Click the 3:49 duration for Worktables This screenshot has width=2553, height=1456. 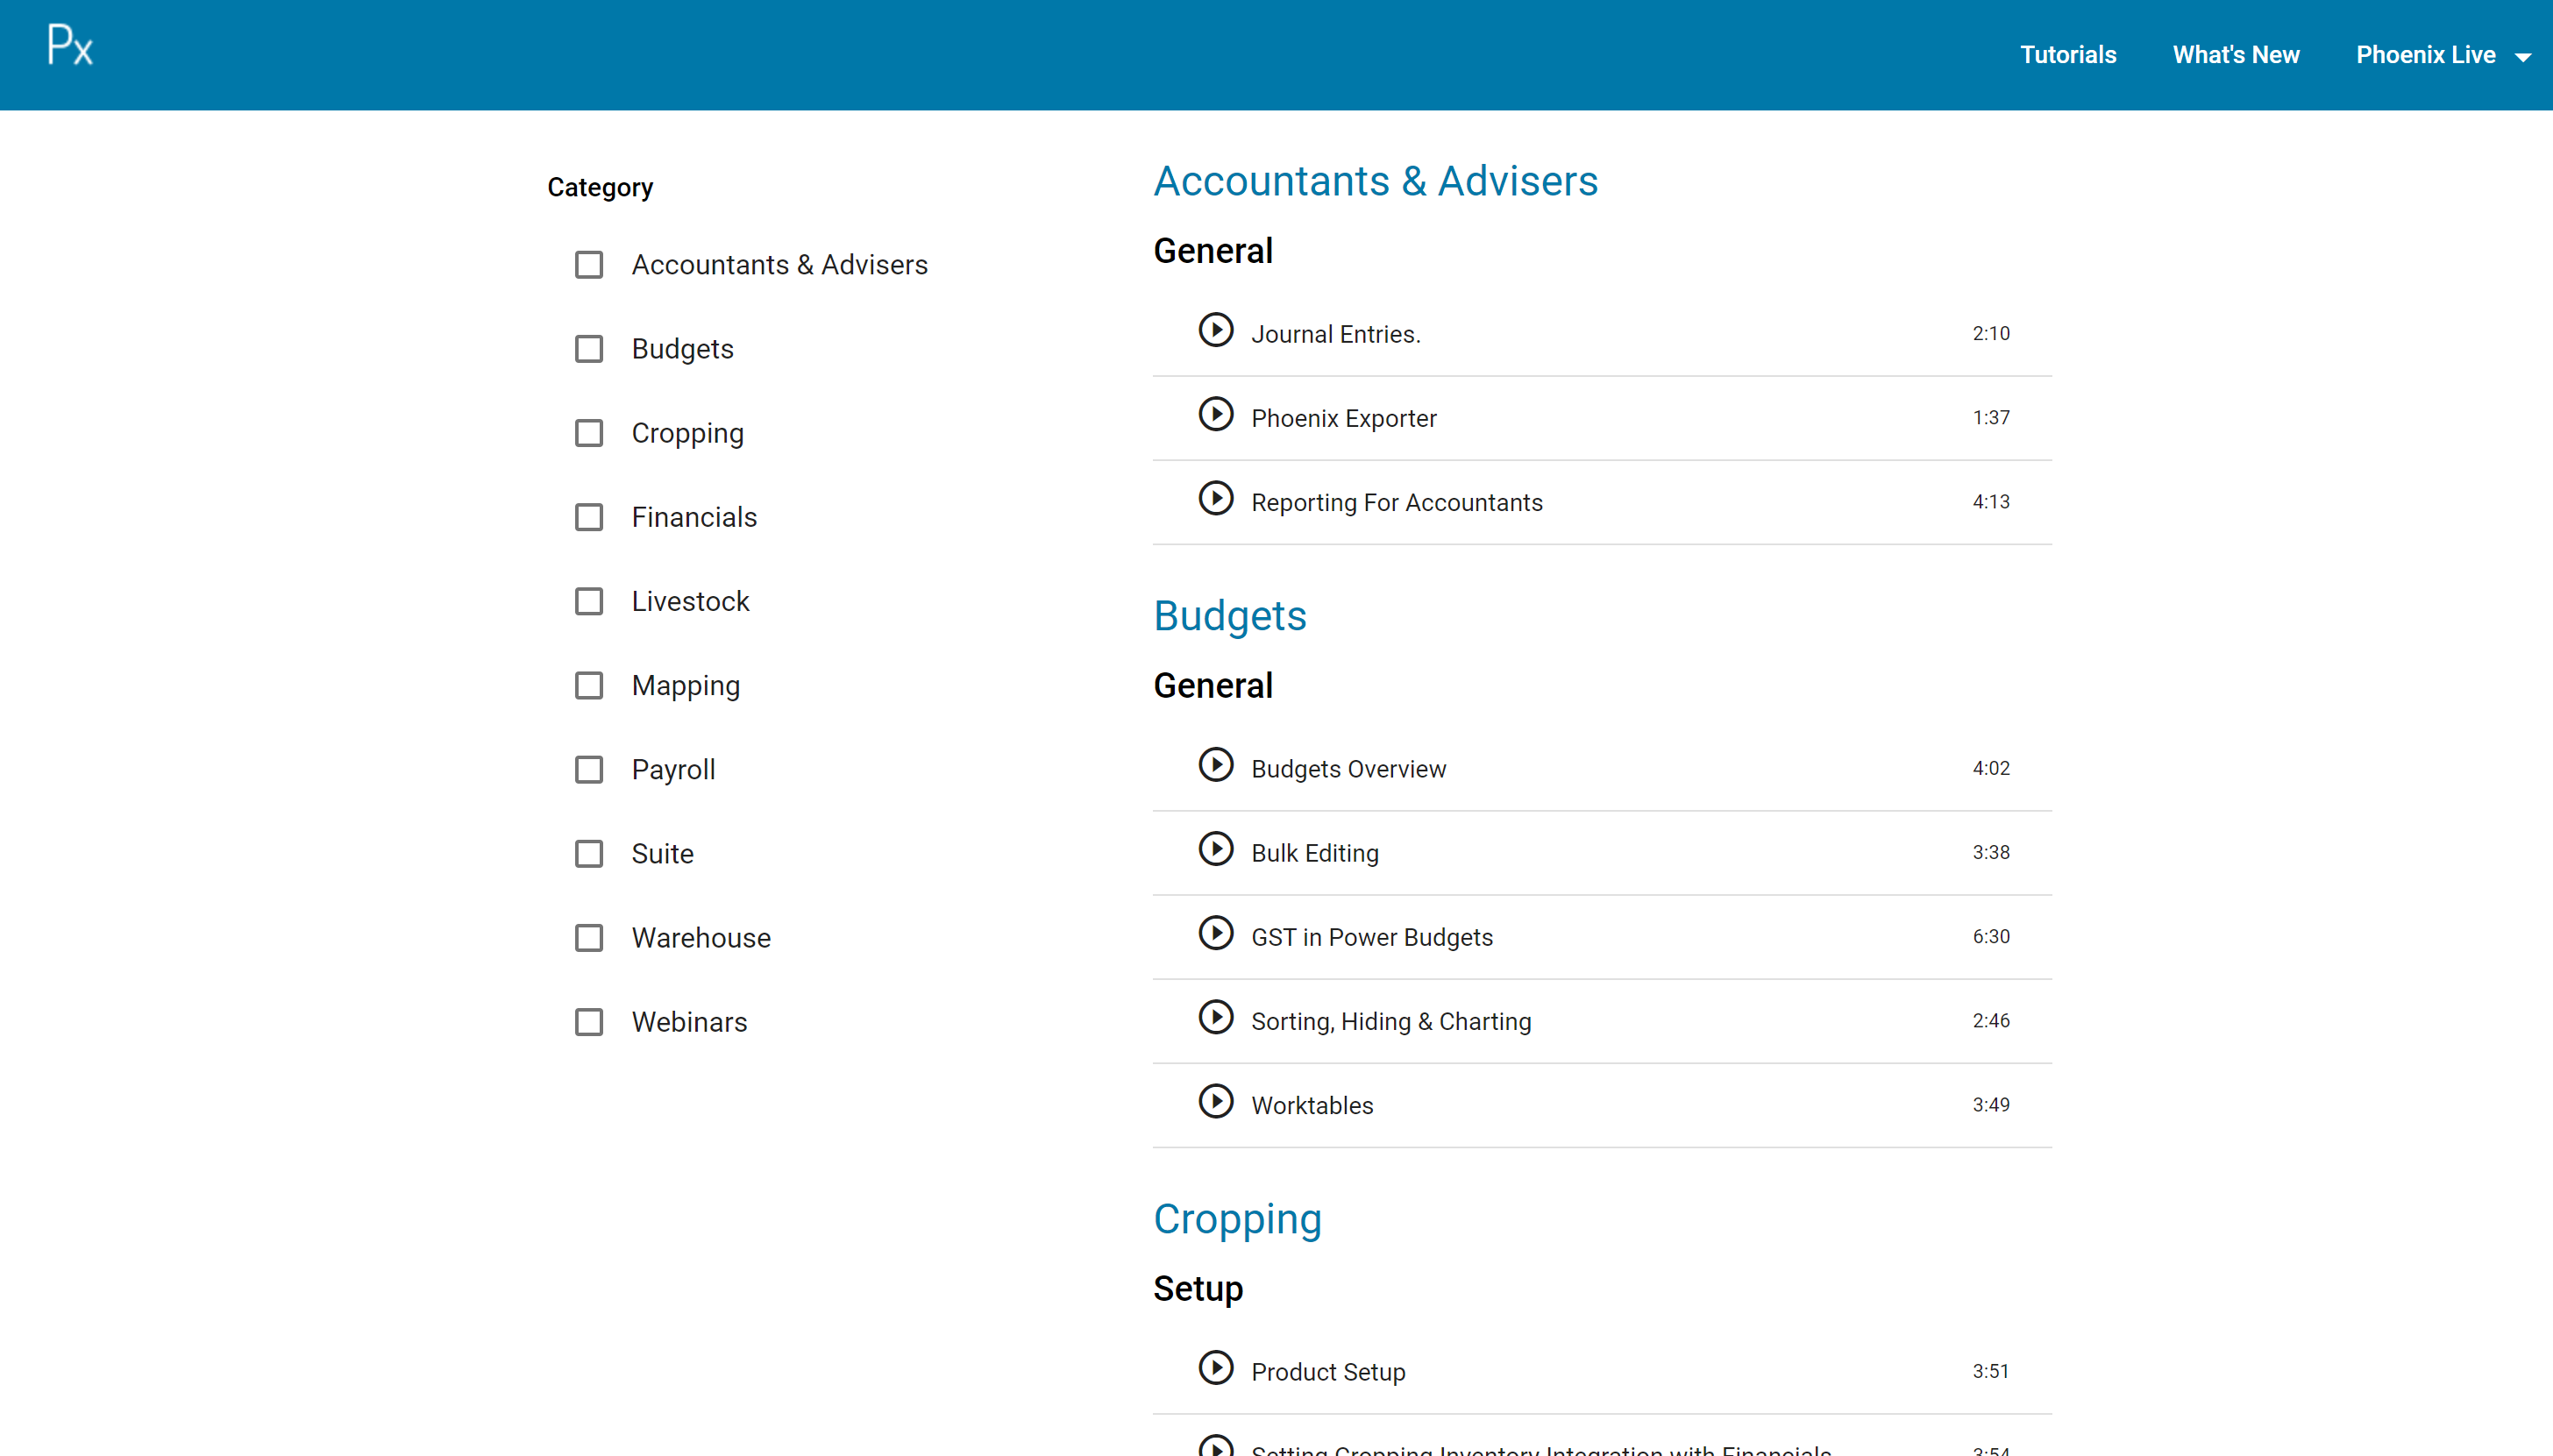click(x=1990, y=1104)
